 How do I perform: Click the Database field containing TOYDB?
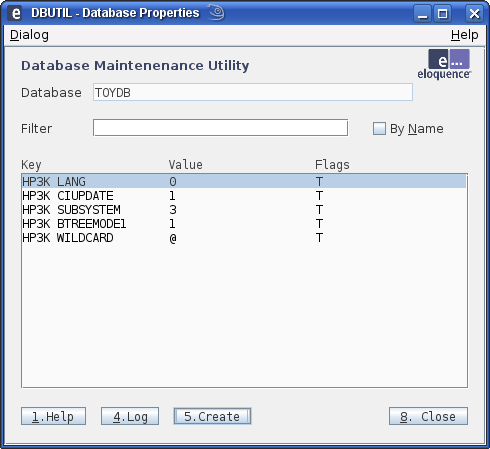point(253,92)
